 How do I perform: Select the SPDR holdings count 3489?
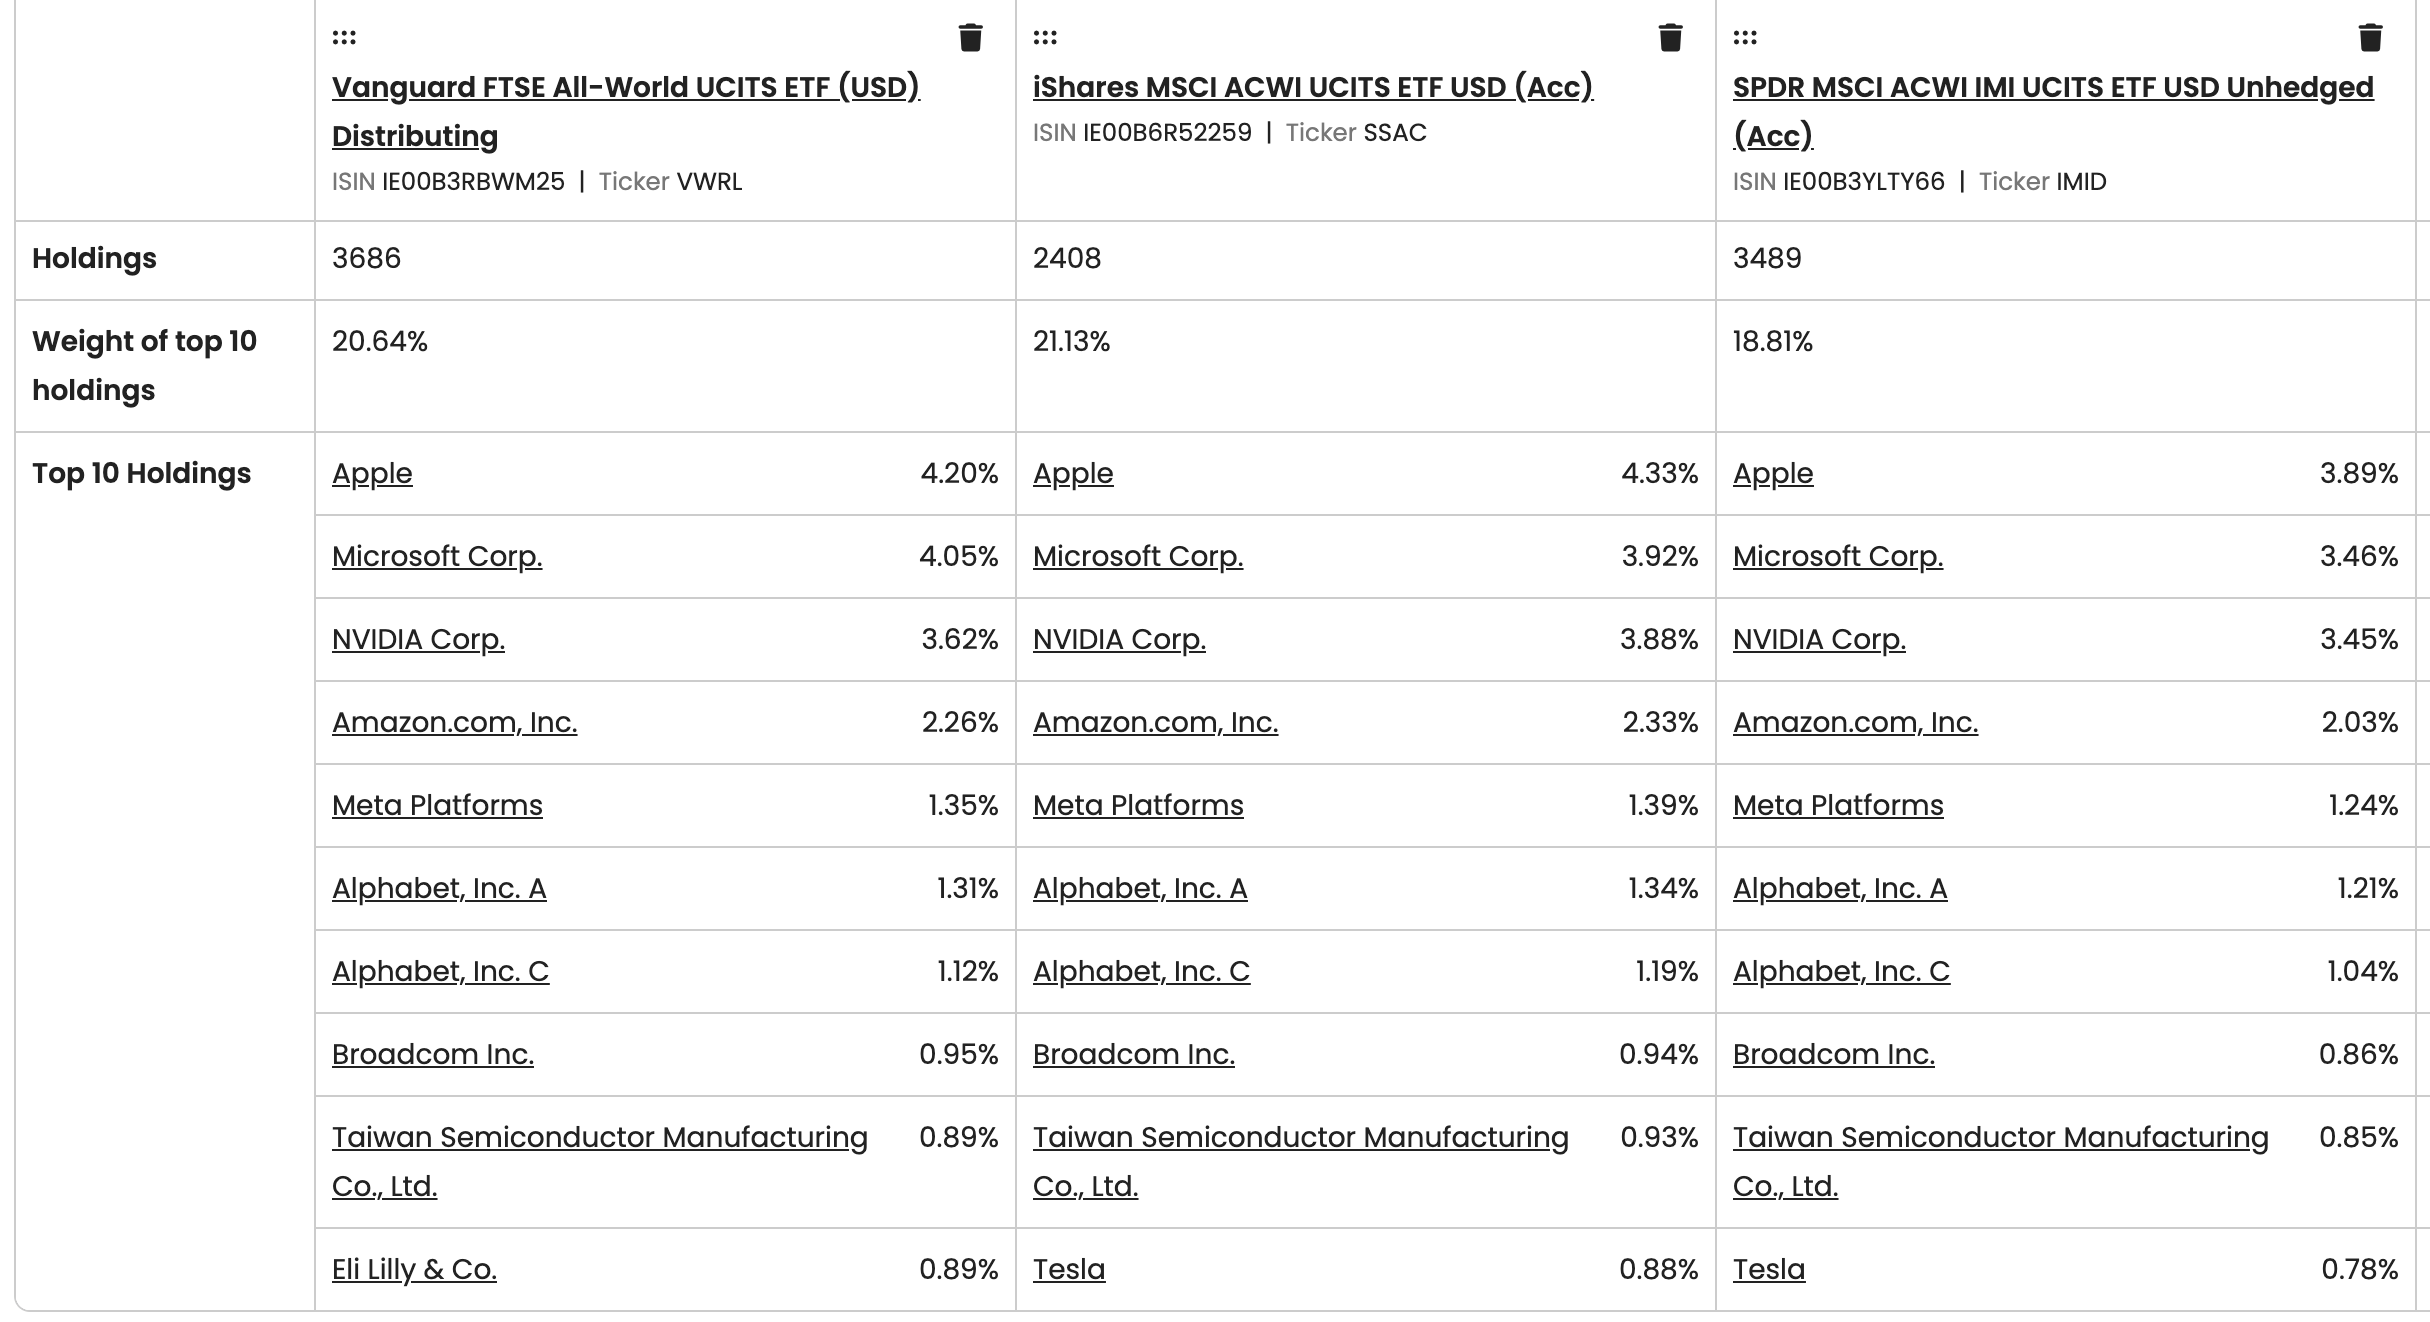point(1767,258)
